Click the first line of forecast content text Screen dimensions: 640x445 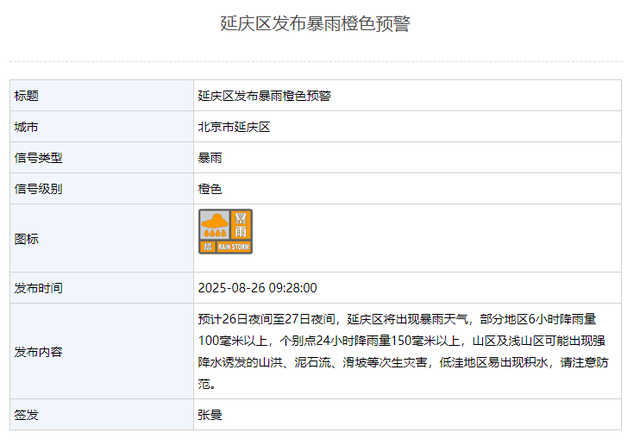point(397,319)
